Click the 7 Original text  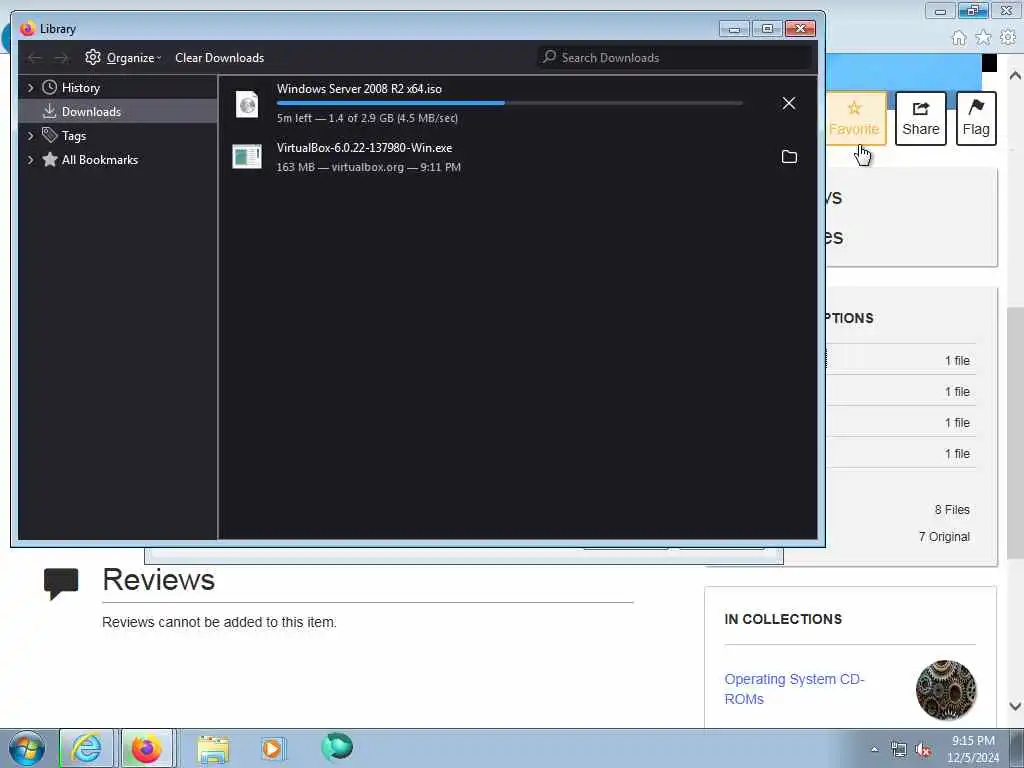click(944, 537)
